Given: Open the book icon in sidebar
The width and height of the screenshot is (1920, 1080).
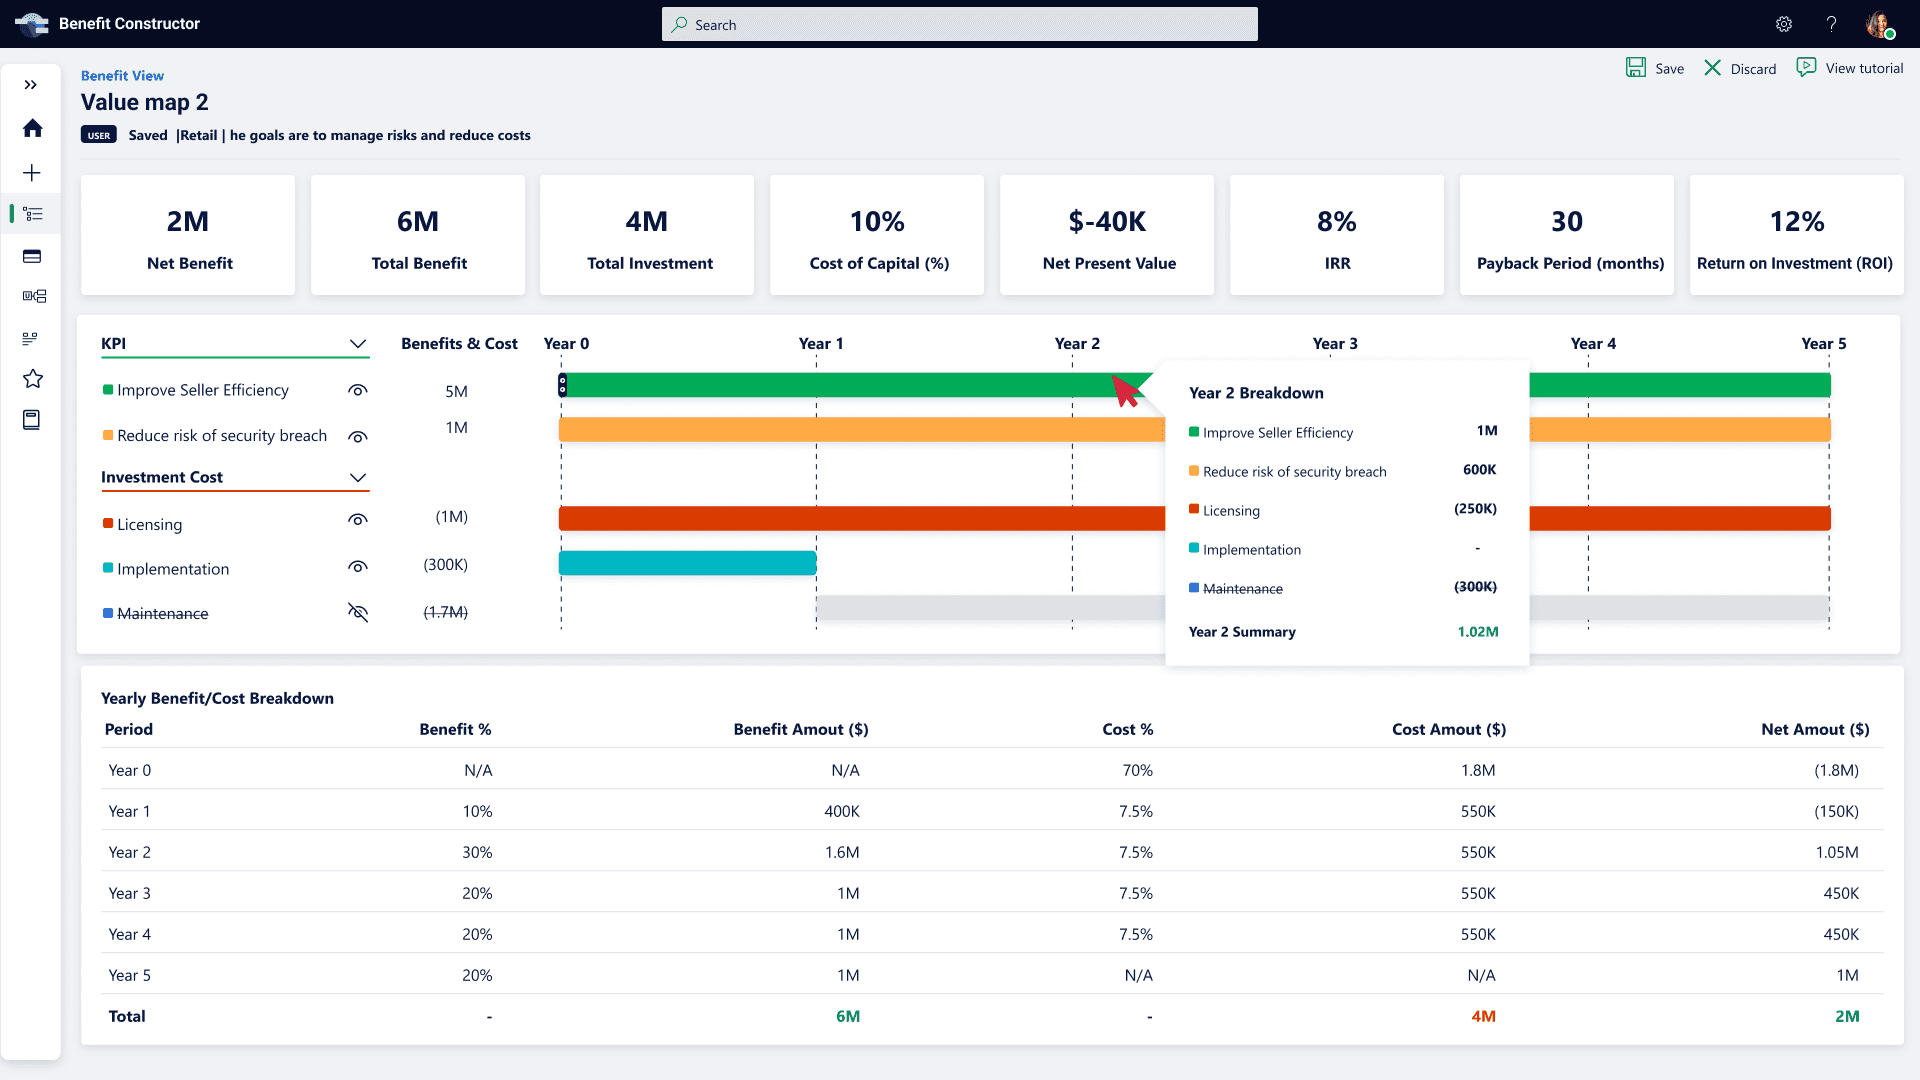Looking at the screenshot, I should [x=32, y=420].
